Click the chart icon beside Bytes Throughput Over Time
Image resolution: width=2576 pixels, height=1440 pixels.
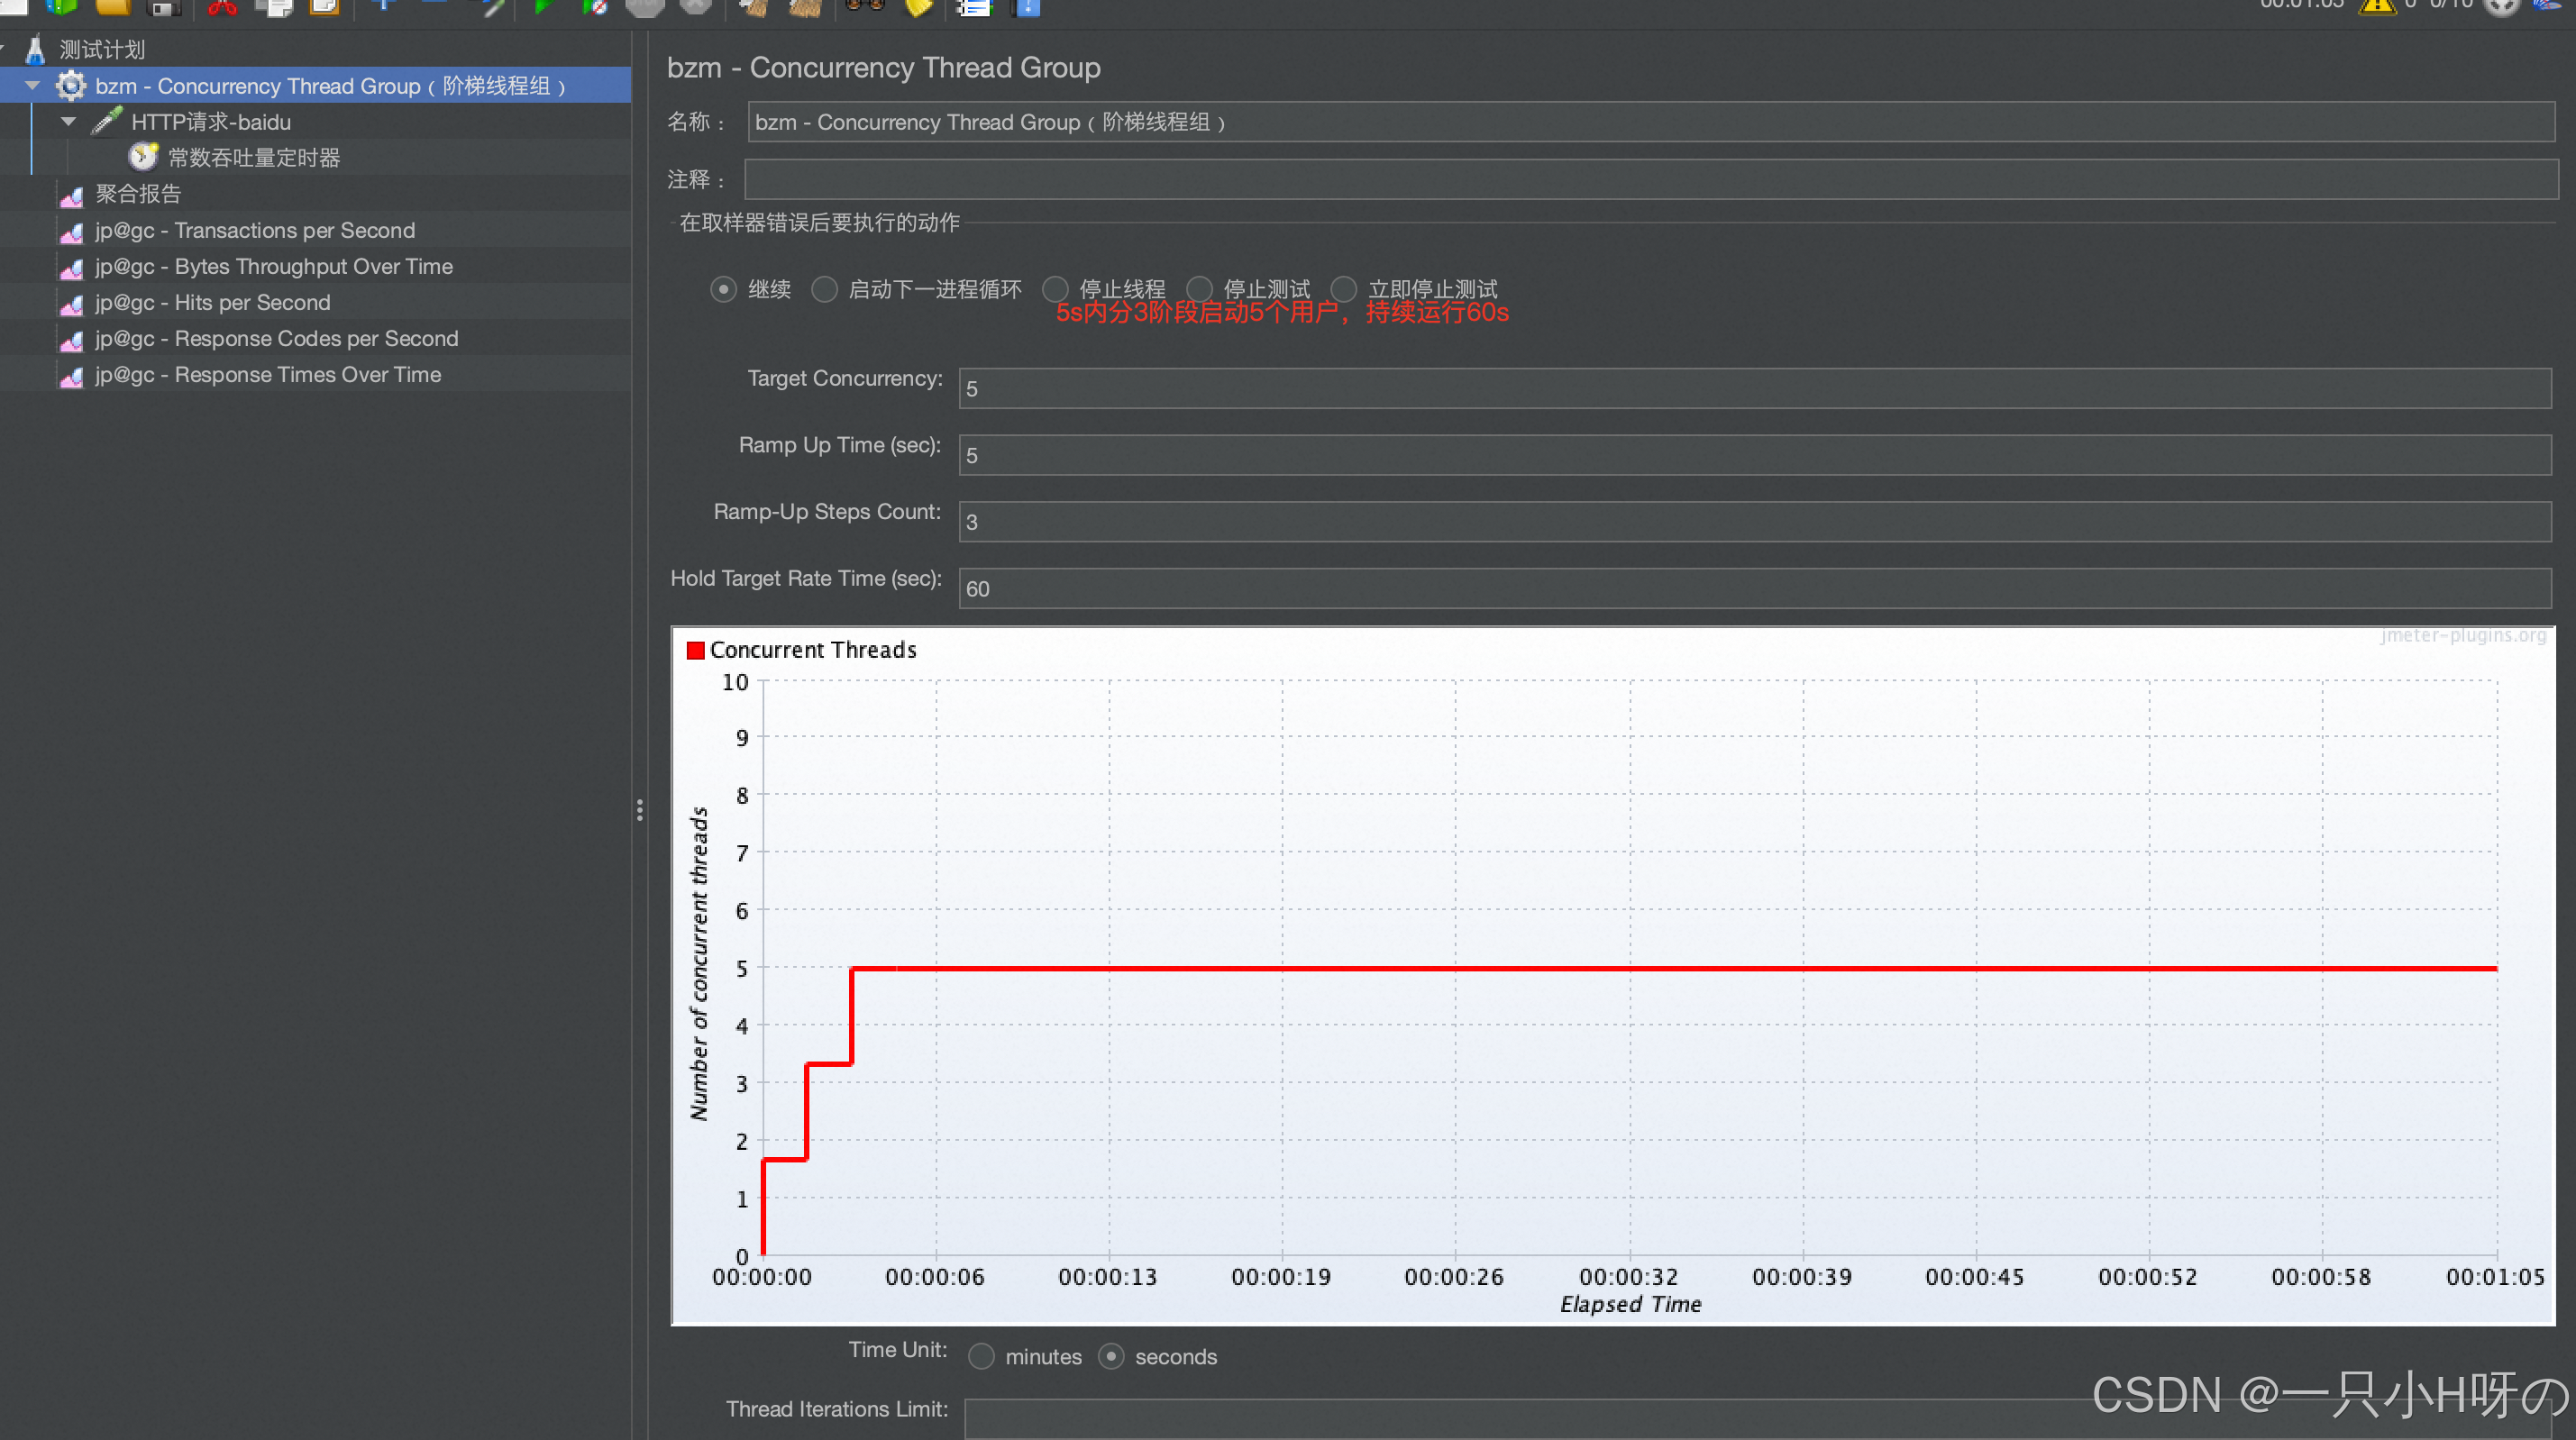tap(71, 268)
